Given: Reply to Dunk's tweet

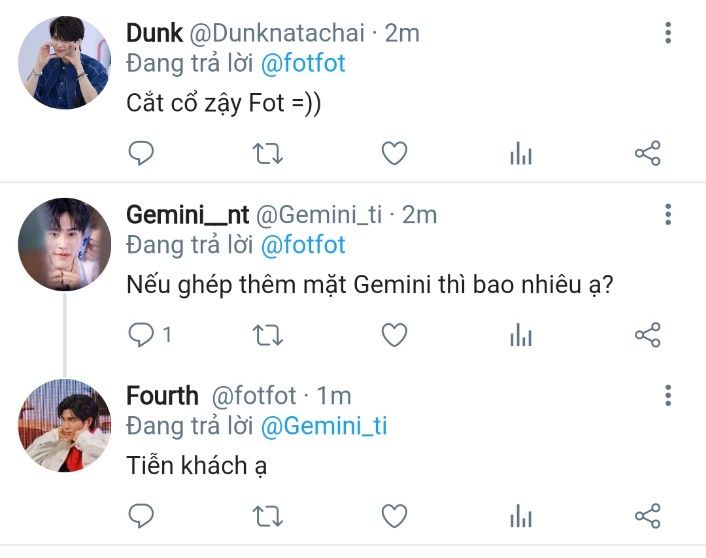Looking at the screenshot, I should coord(141,153).
